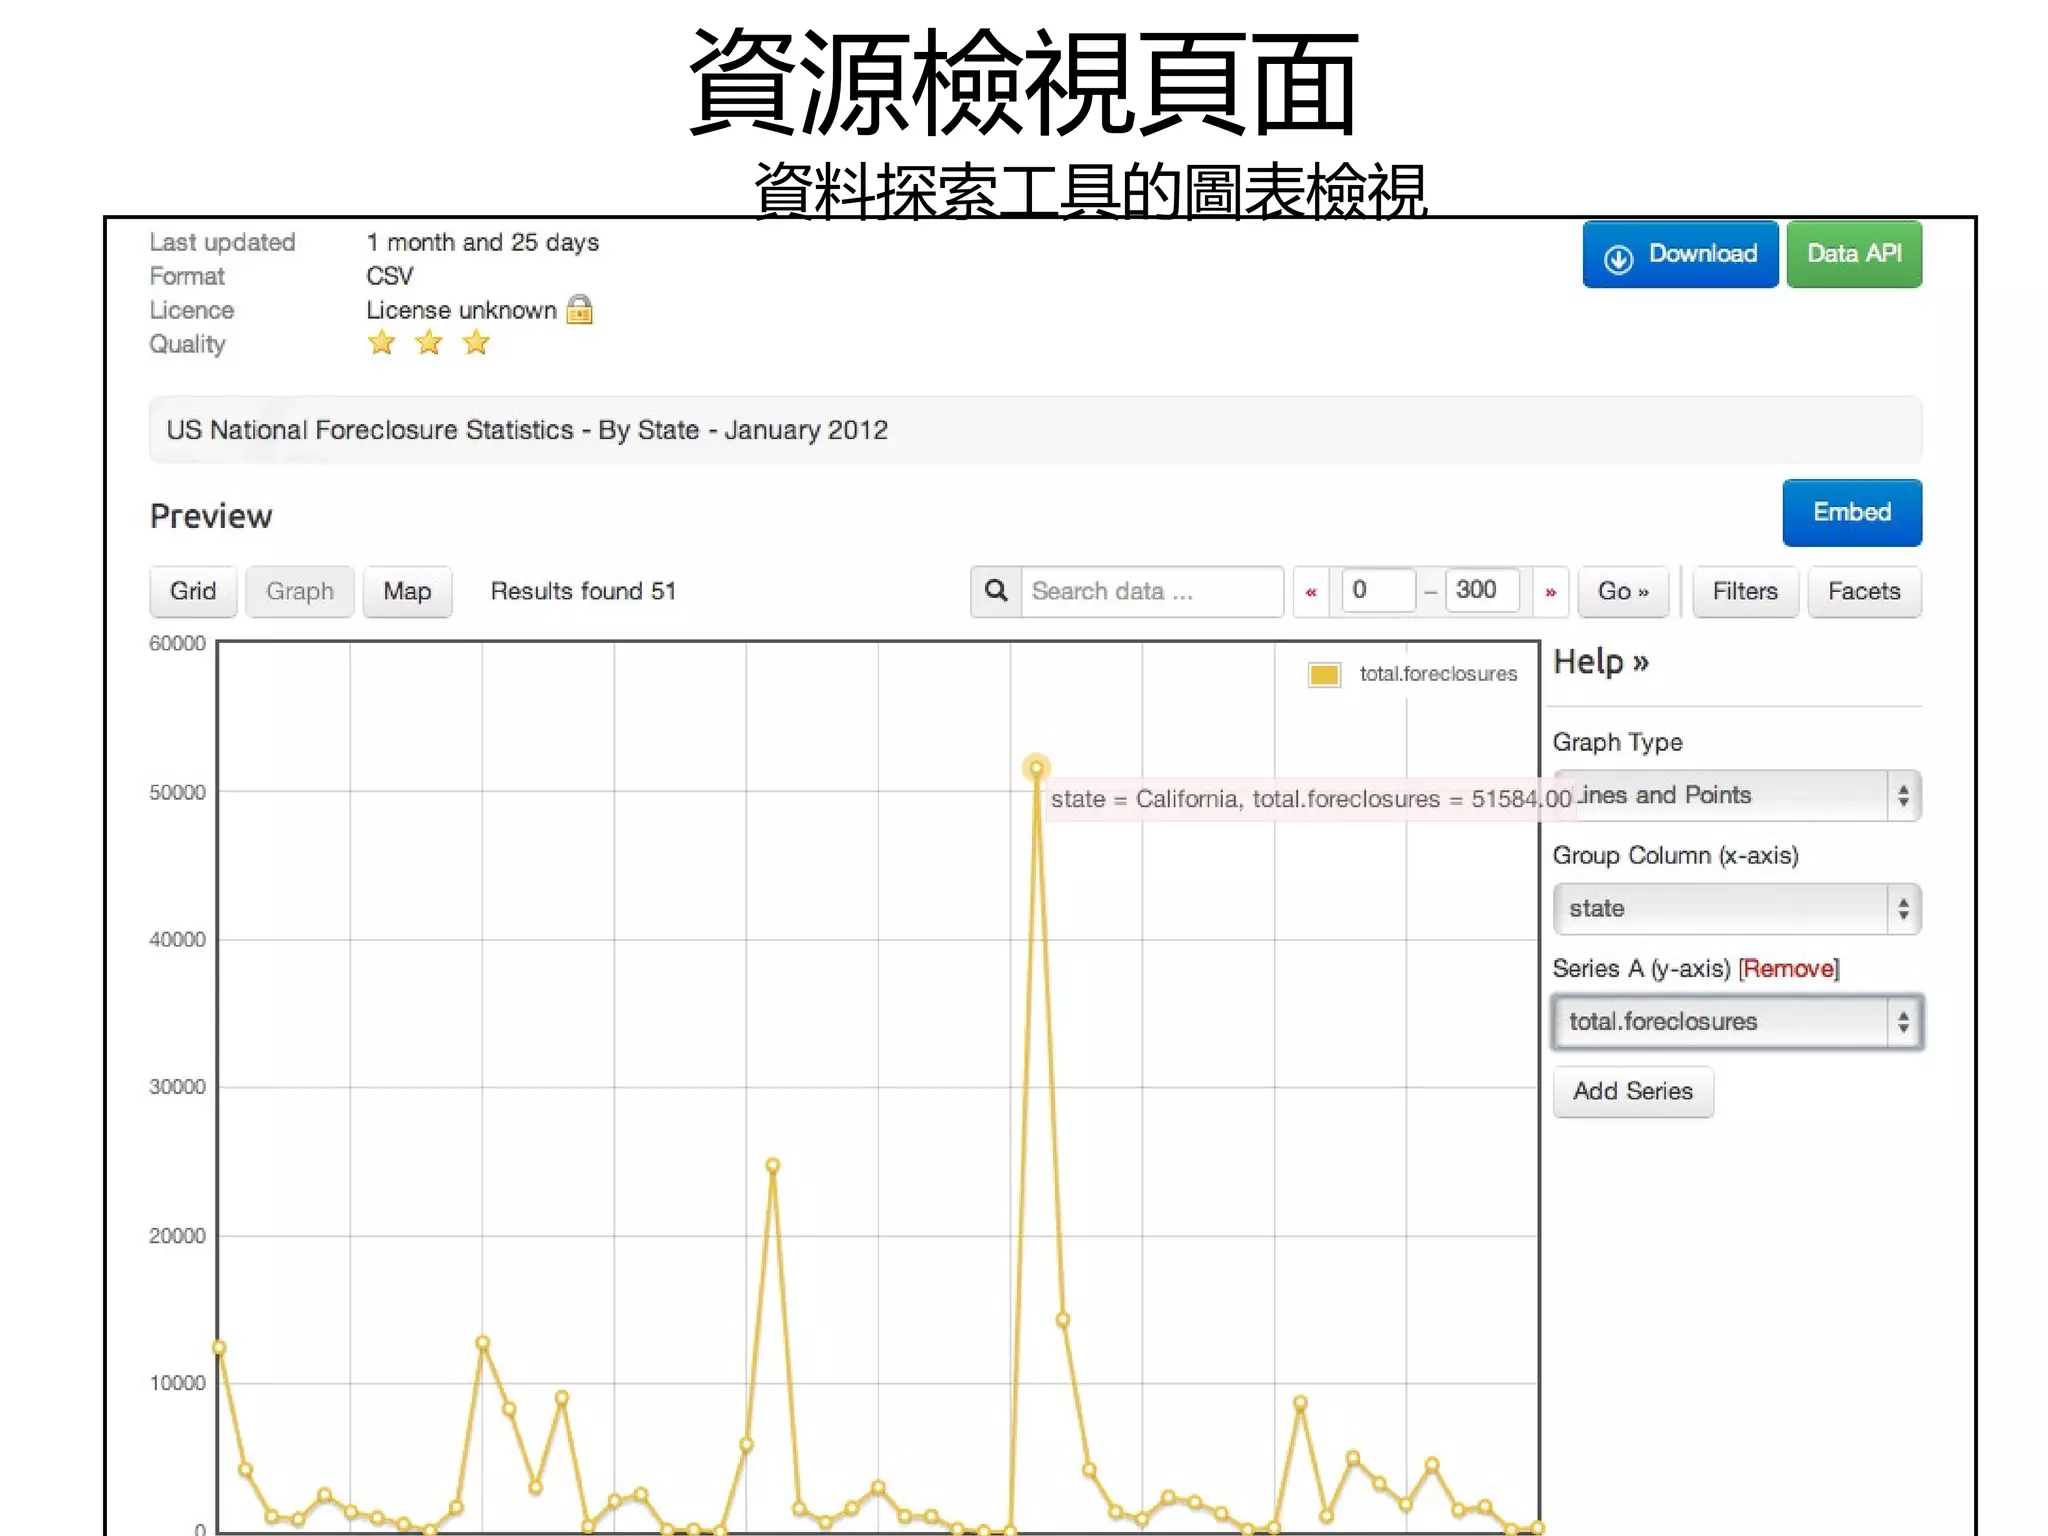Click the Add Series button

(1633, 1091)
